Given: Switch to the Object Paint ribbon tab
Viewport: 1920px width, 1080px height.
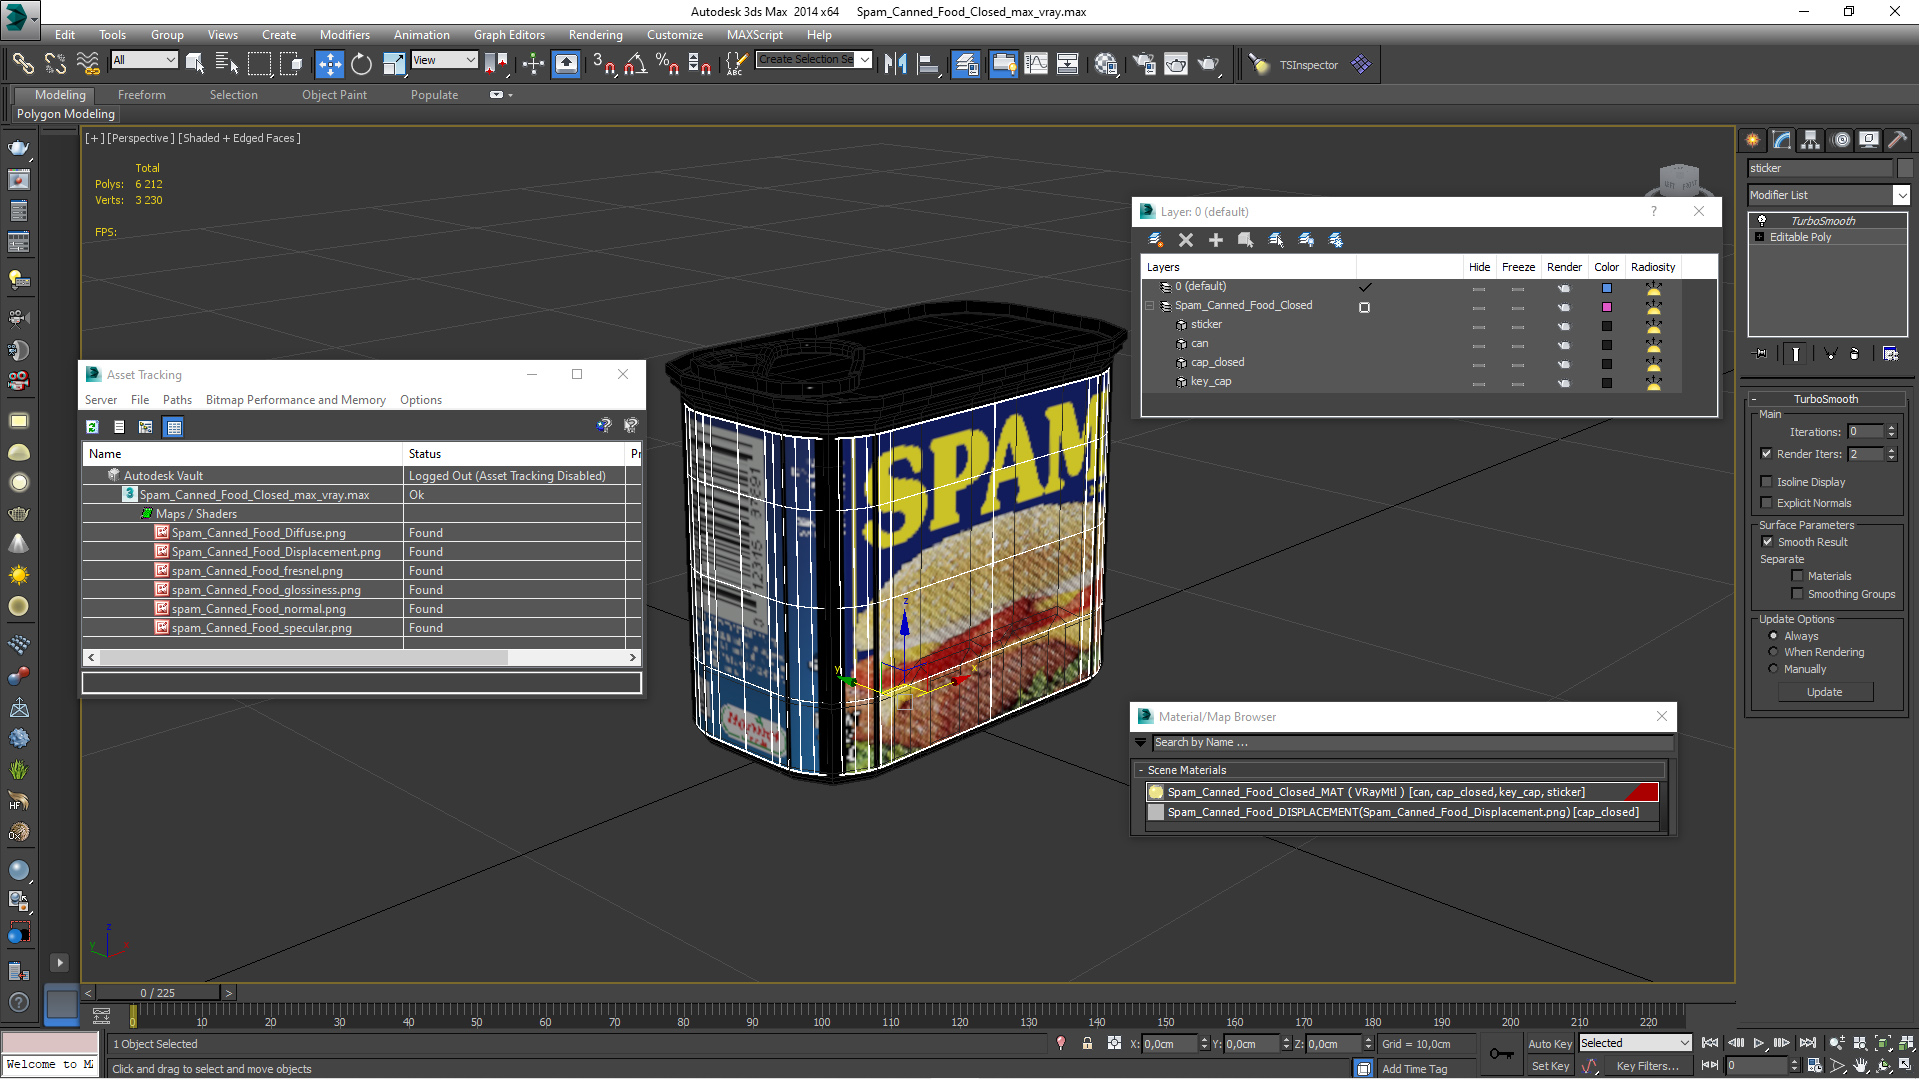Looking at the screenshot, I should (334, 95).
